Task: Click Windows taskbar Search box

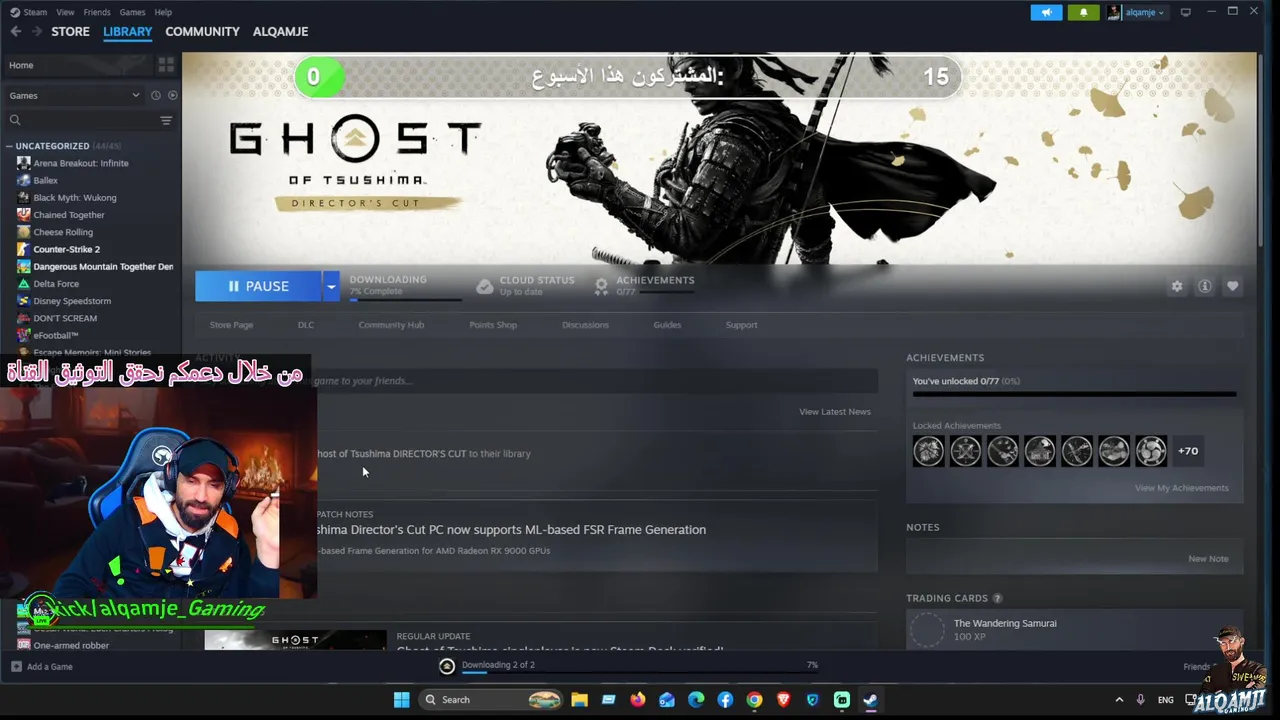Action: click(492, 699)
